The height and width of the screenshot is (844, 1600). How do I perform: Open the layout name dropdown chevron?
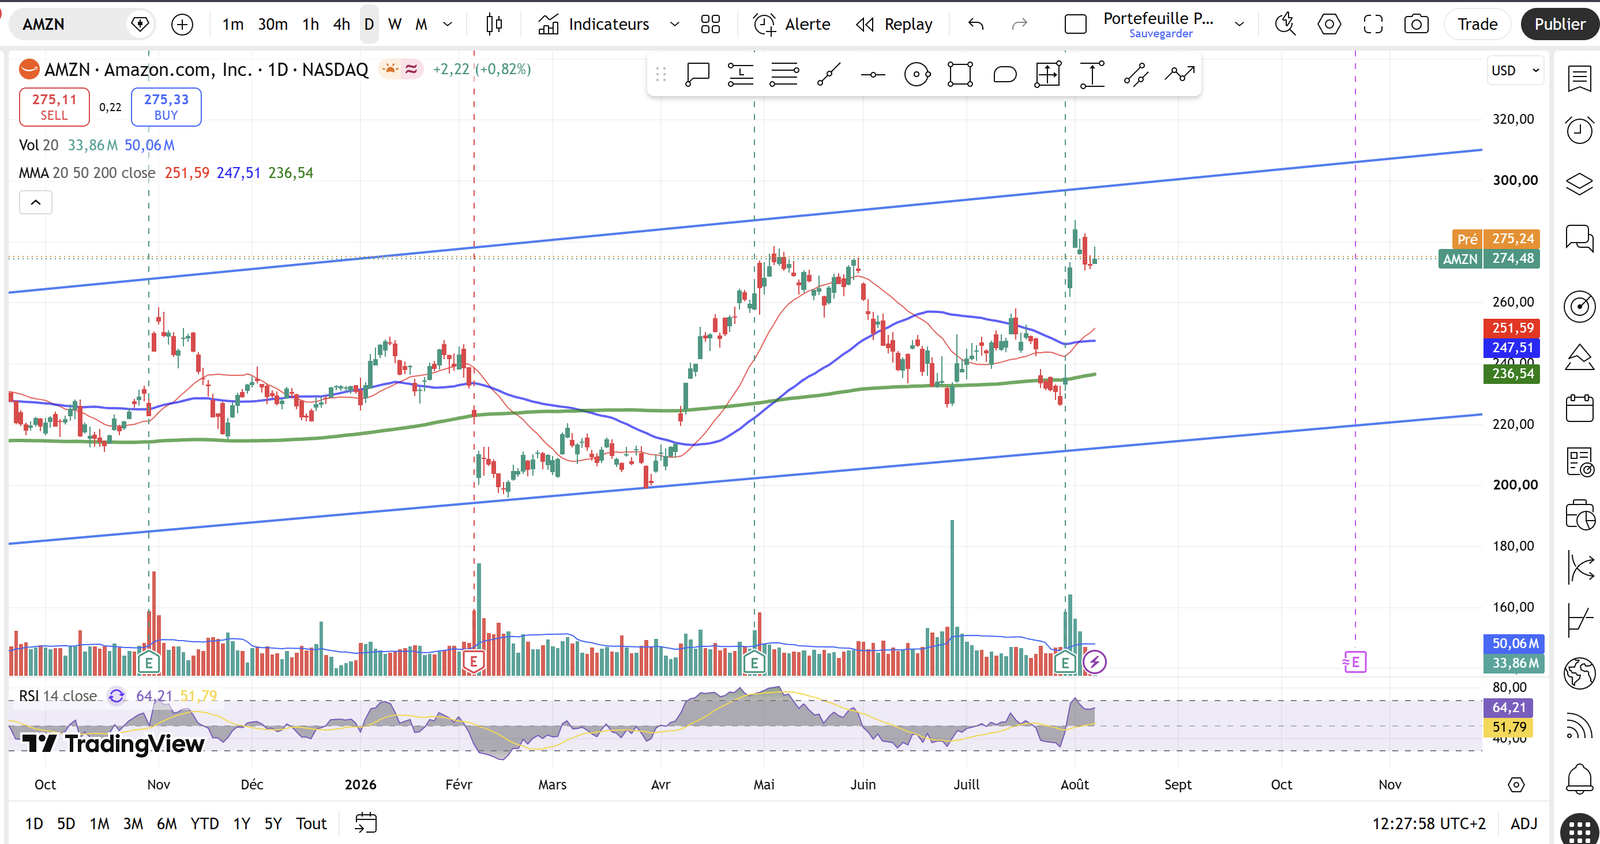[1240, 24]
